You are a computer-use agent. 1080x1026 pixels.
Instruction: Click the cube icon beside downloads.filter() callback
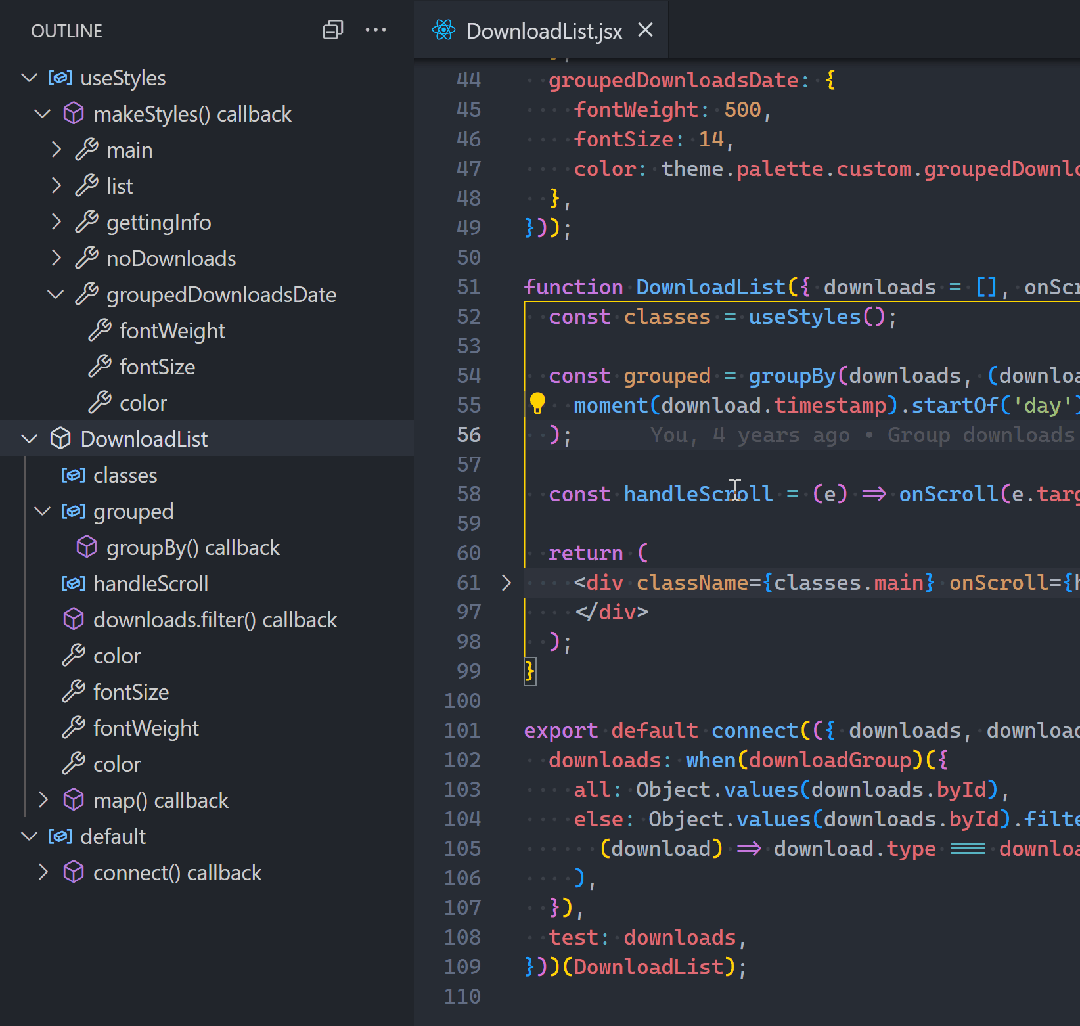click(x=73, y=620)
